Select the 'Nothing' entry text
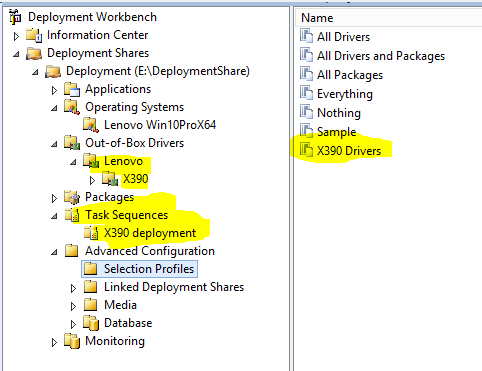Viewport: 482px width, 371px height. (x=339, y=113)
